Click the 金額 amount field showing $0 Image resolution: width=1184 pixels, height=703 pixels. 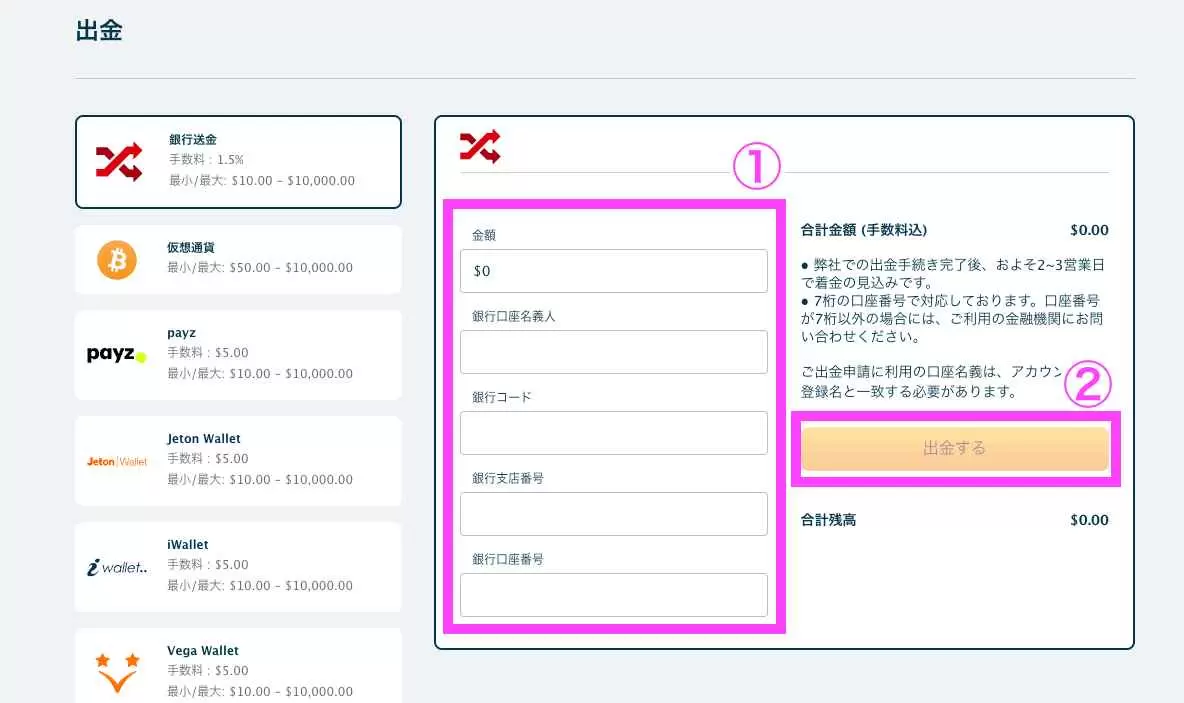613,270
